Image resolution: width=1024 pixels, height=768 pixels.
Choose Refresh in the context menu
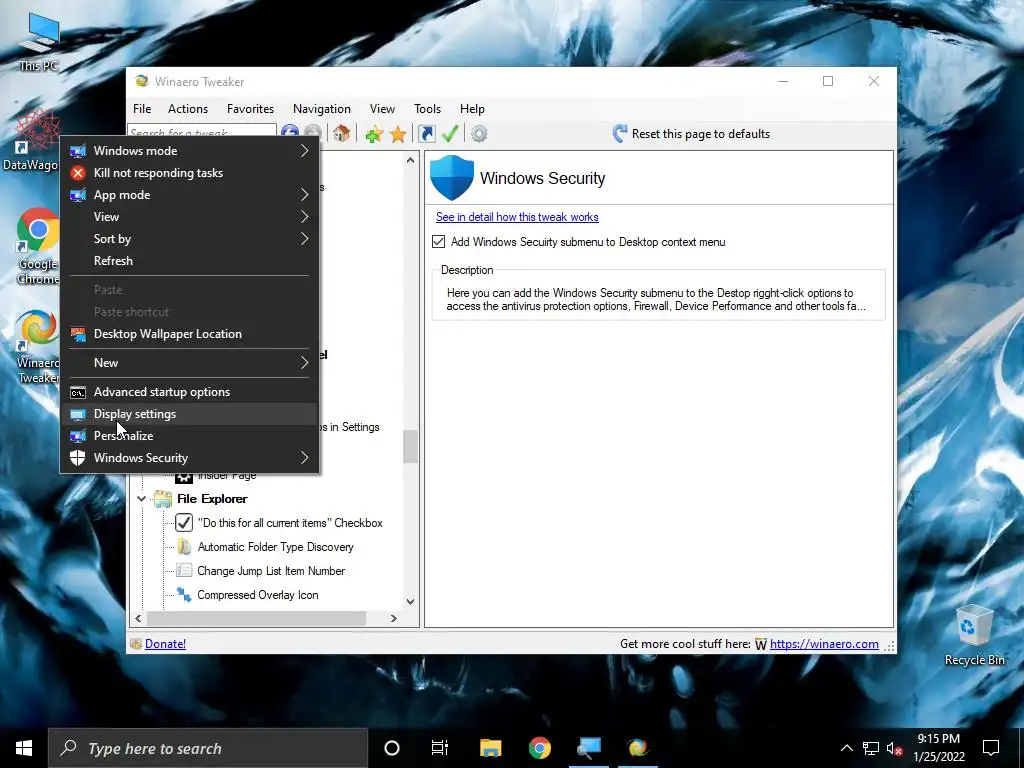[189, 261]
